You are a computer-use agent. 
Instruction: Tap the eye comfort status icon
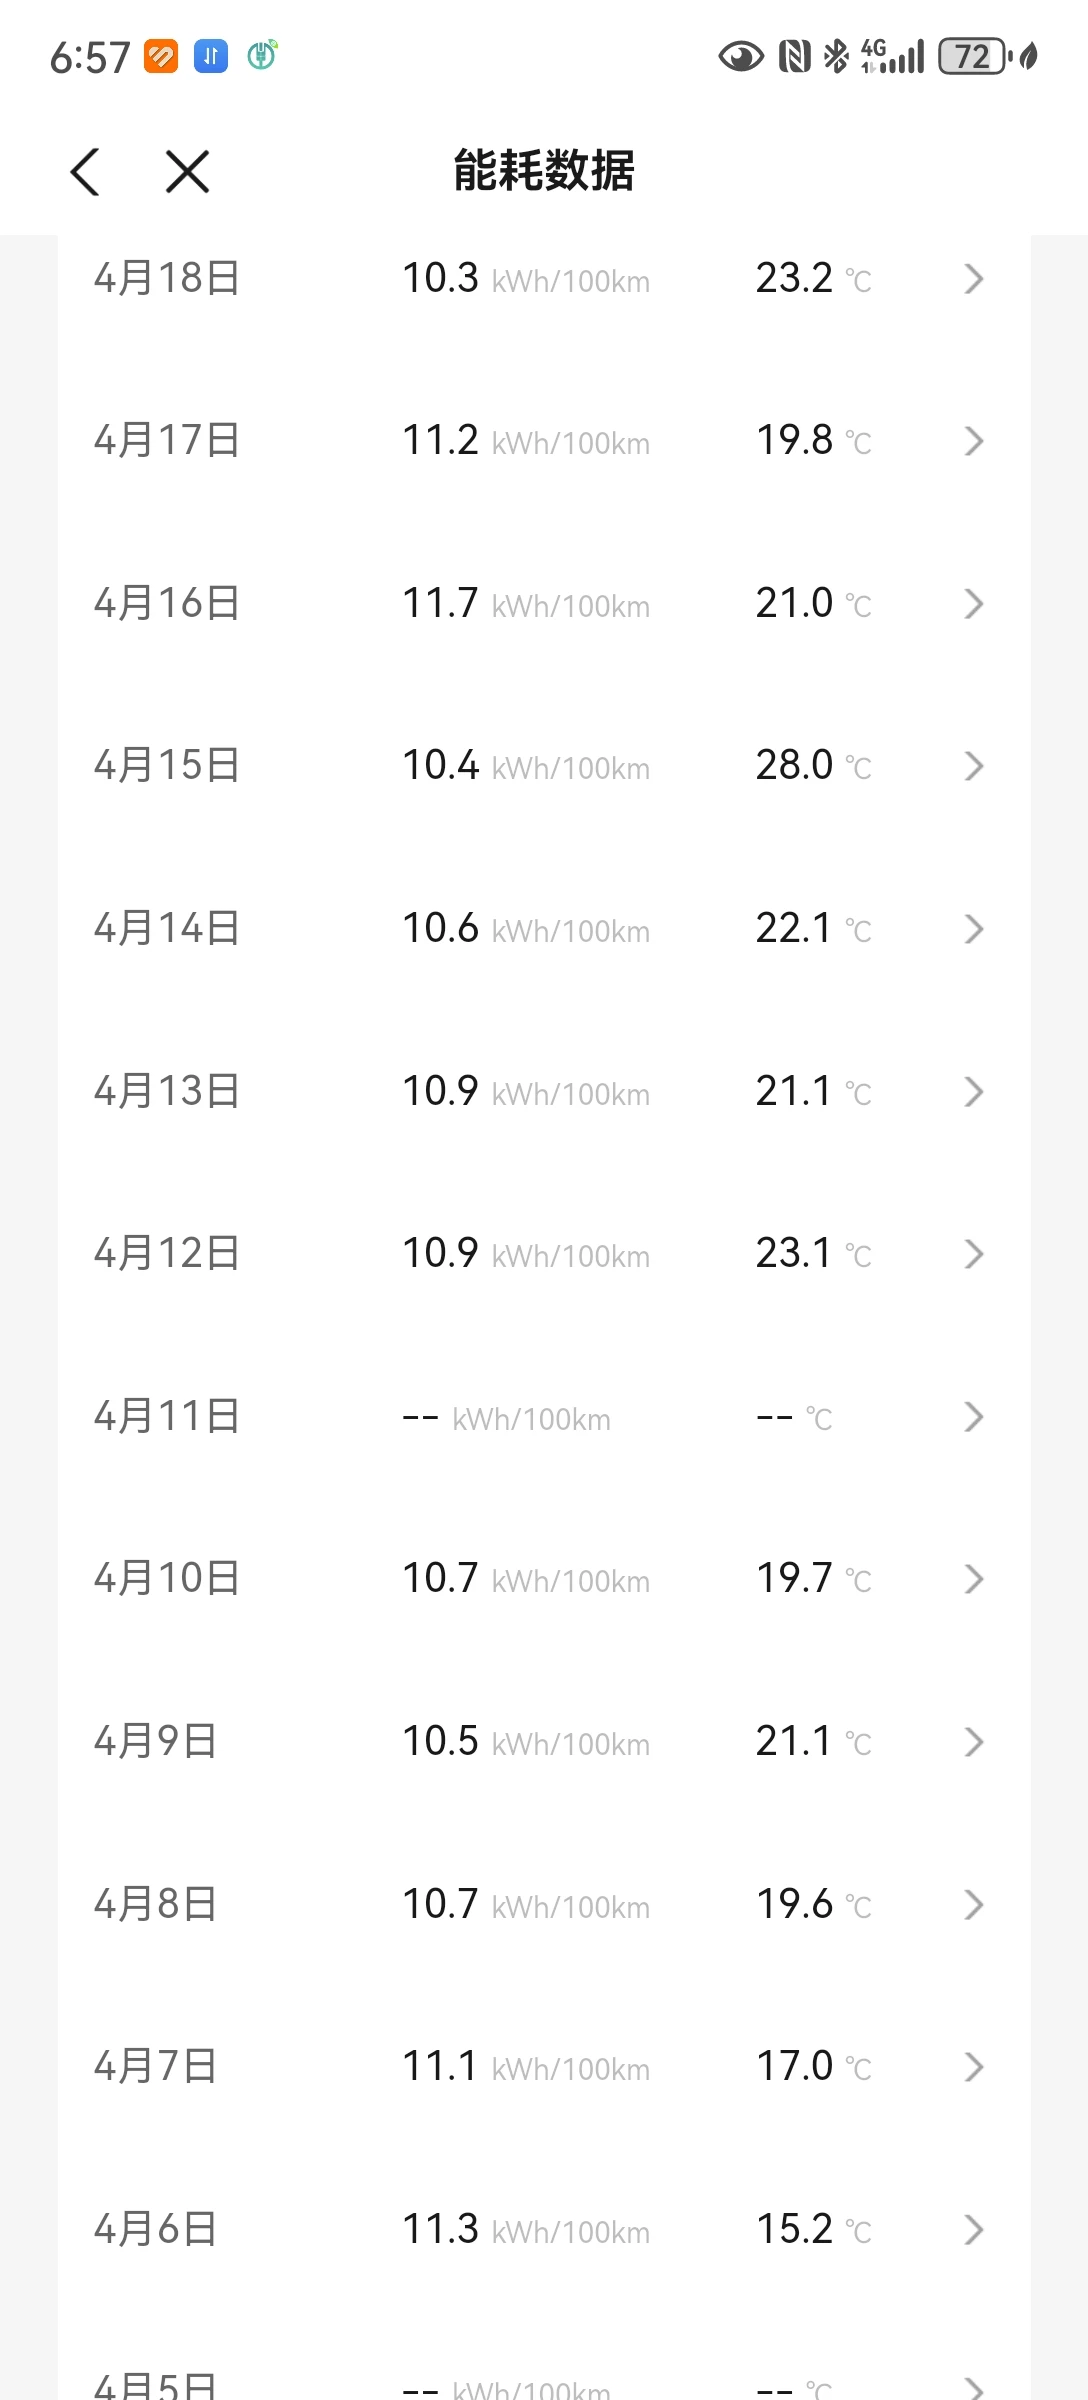[x=740, y=57]
